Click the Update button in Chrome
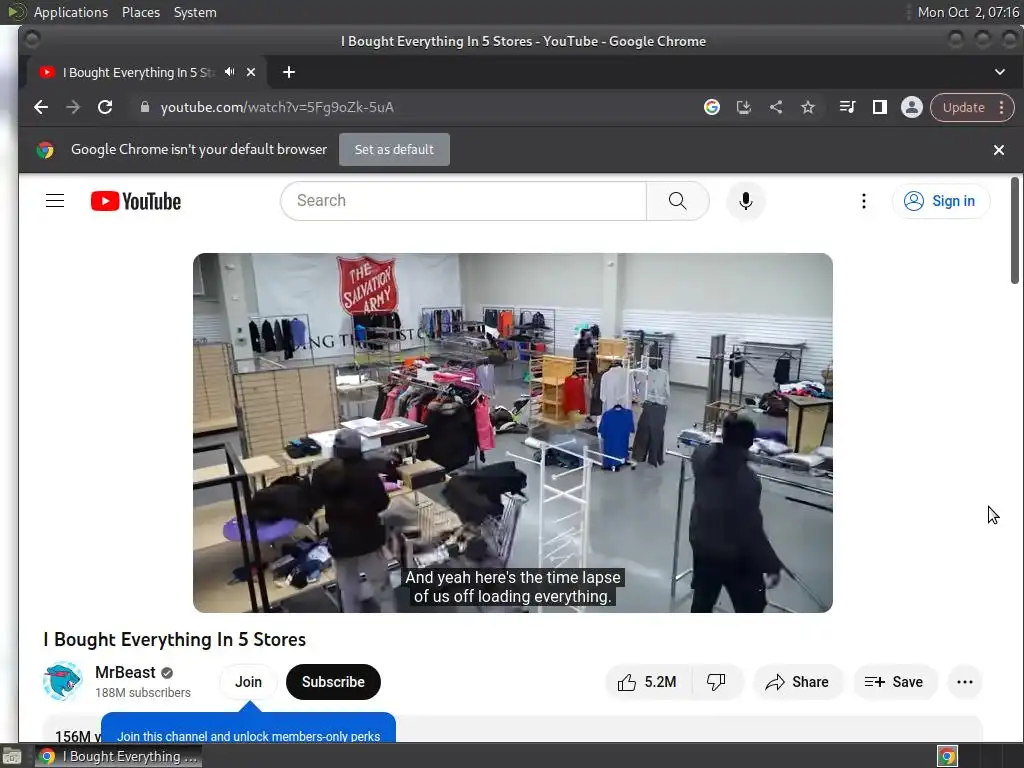The image size is (1024, 768). tap(963, 108)
